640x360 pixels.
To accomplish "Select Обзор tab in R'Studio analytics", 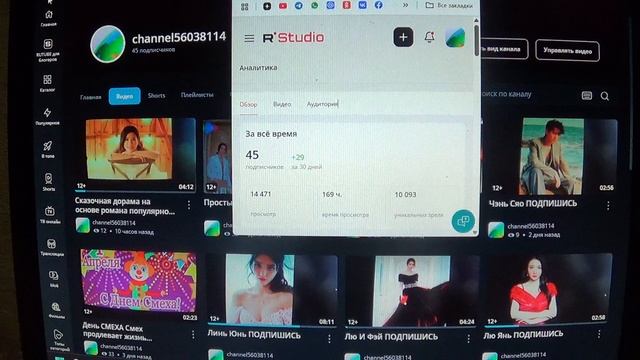I will pyautogui.click(x=248, y=104).
